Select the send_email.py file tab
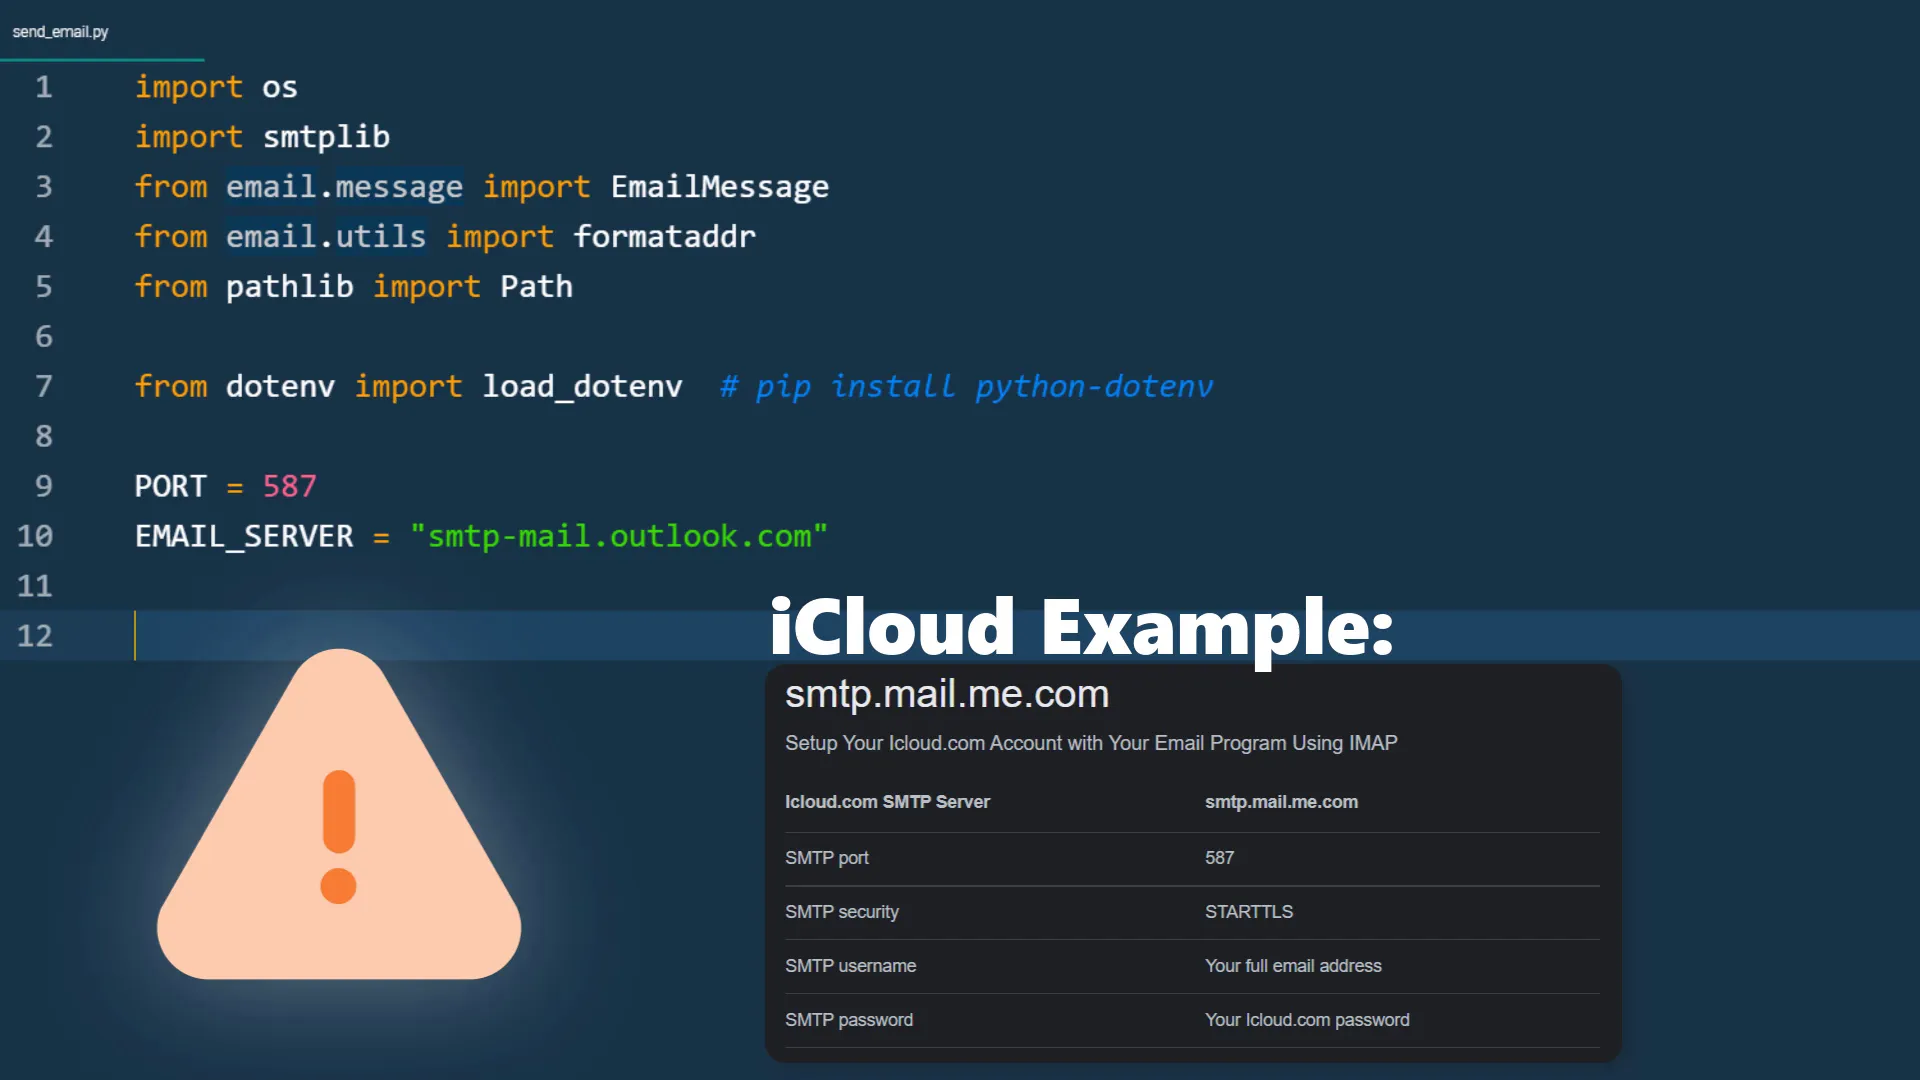Image resolution: width=1920 pixels, height=1080 pixels. coord(60,31)
